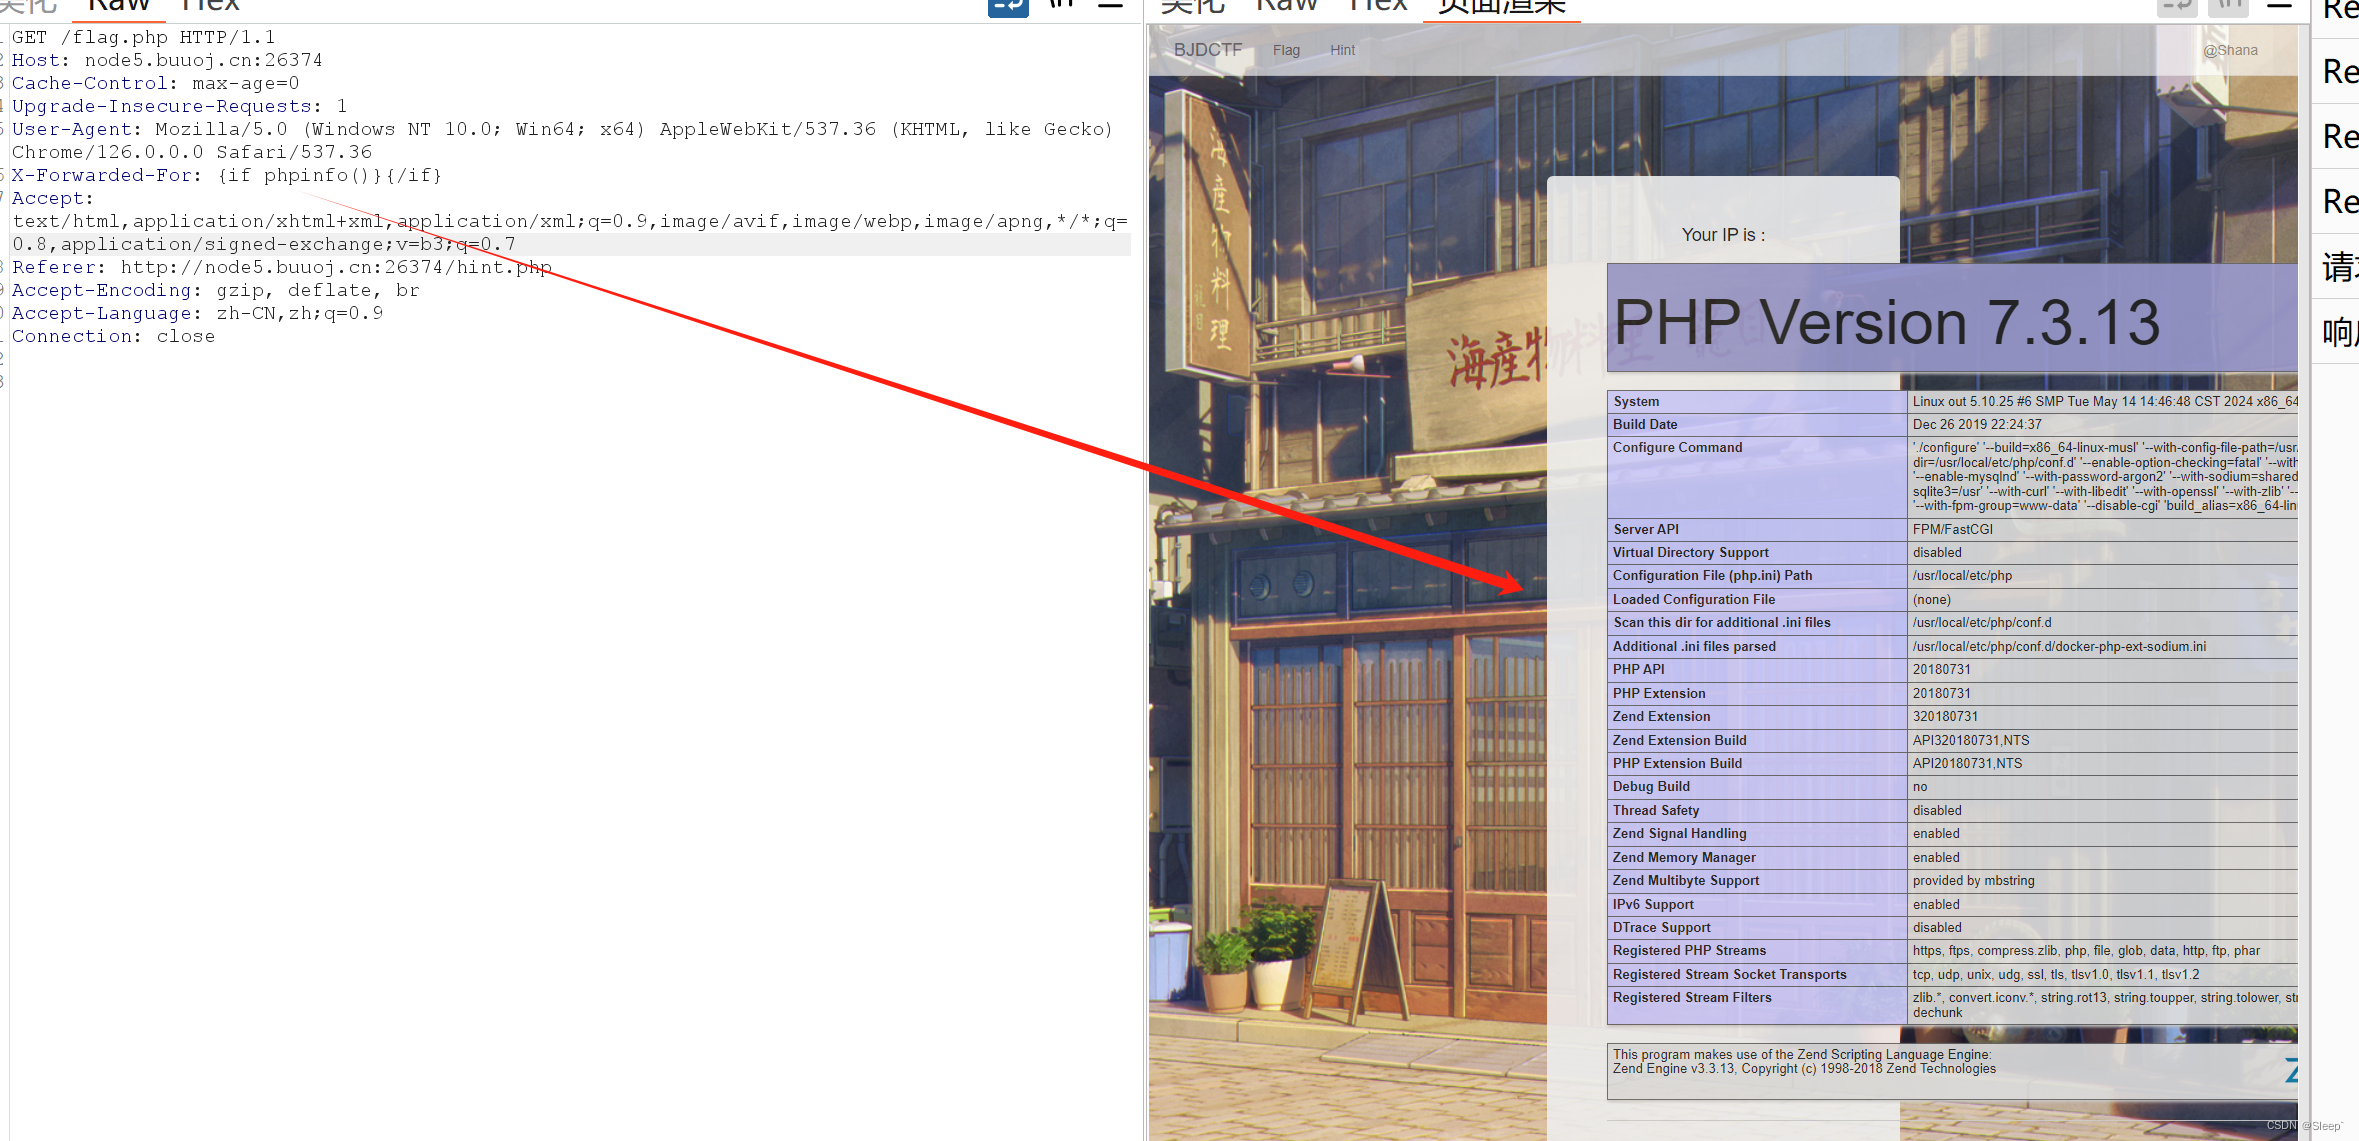Expand inspector row starting with 请
Screen dimensions: 2359x1141
click(x=2338, y=267)
